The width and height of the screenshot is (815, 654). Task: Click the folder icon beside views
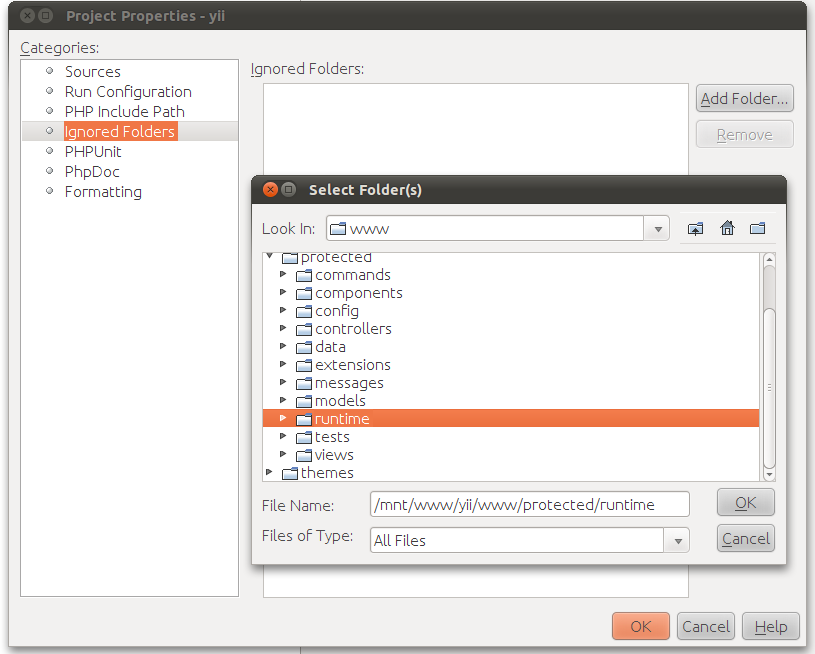pyautogui.click(x=304, y=455)
